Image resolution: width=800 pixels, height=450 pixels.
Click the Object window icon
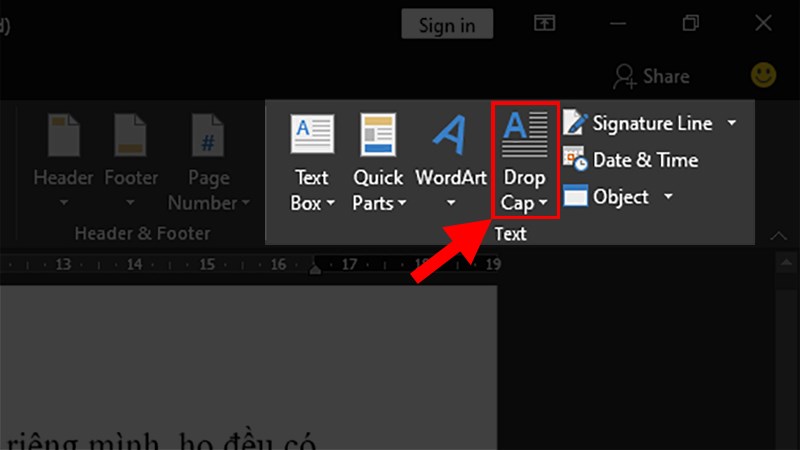[575, 197]
